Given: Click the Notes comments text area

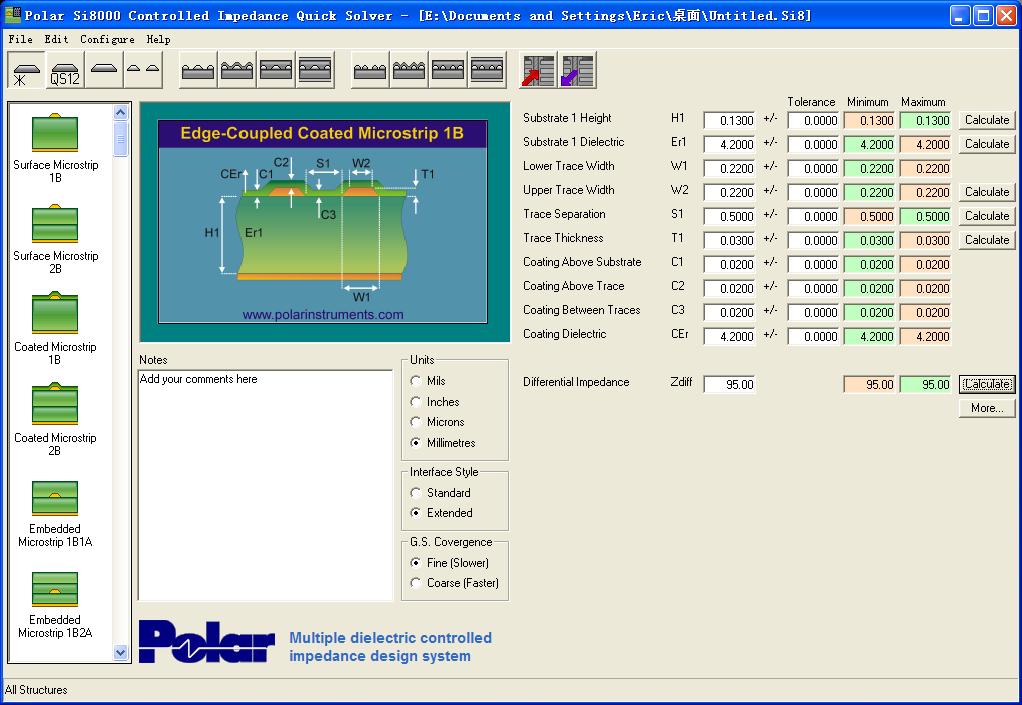Looking at the screenshot, I should pyautogui.click(x=265, y=485).
